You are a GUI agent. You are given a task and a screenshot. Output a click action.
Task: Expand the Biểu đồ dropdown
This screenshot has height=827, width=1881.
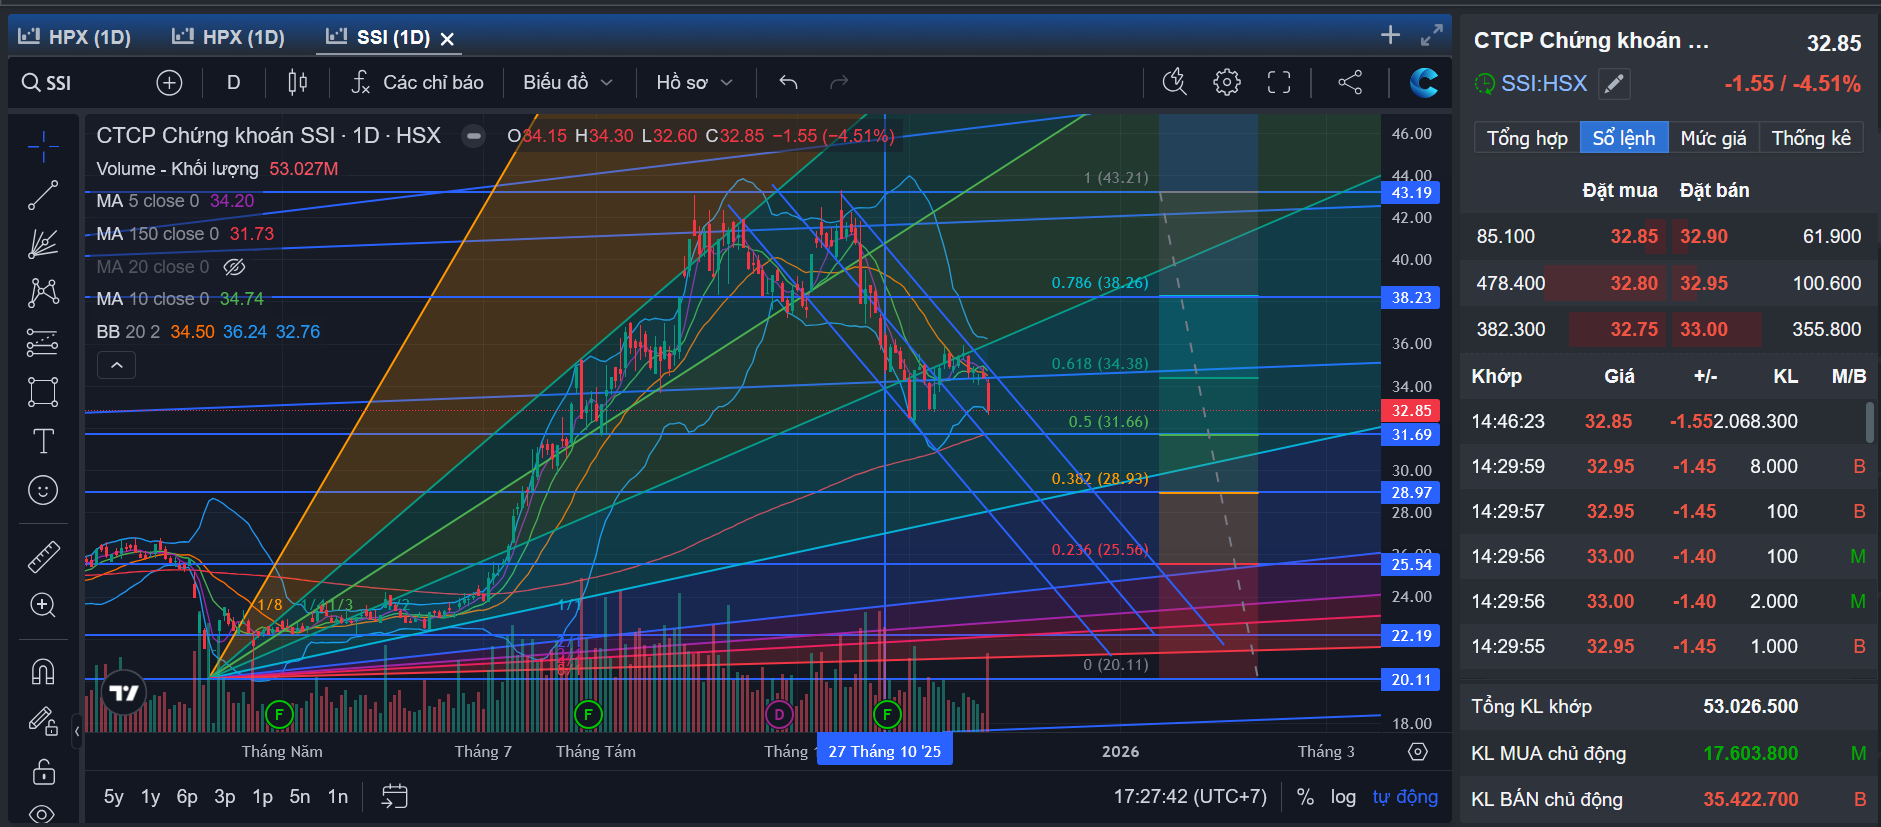tap(567, 83)
